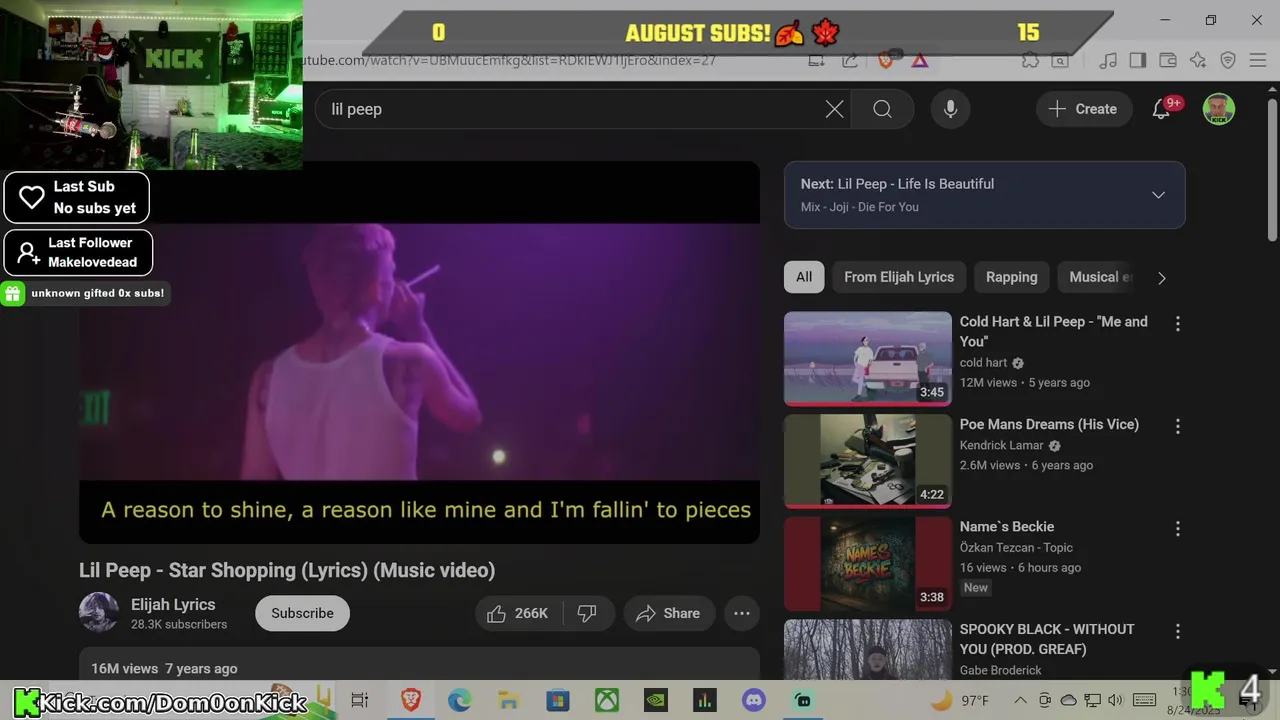
Task: Click the browser address bar URL
Action: [510, 60]
